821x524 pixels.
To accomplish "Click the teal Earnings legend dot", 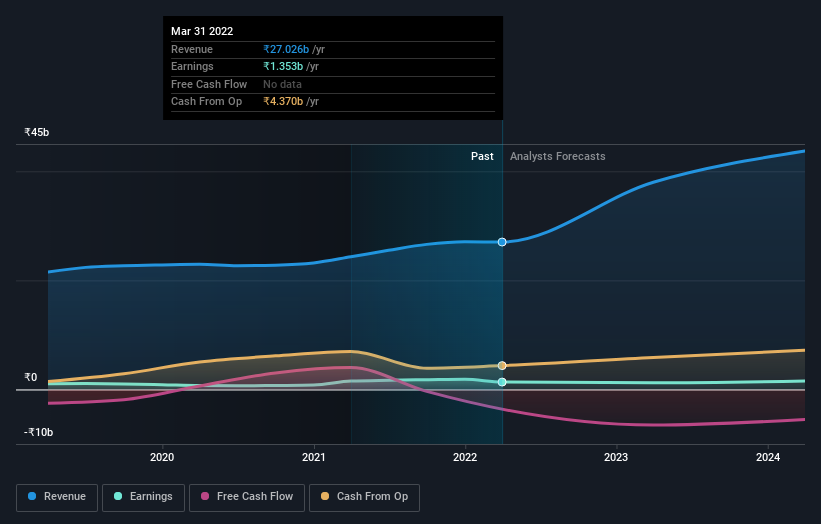I will pyautogui.click(x=118, y=496).
